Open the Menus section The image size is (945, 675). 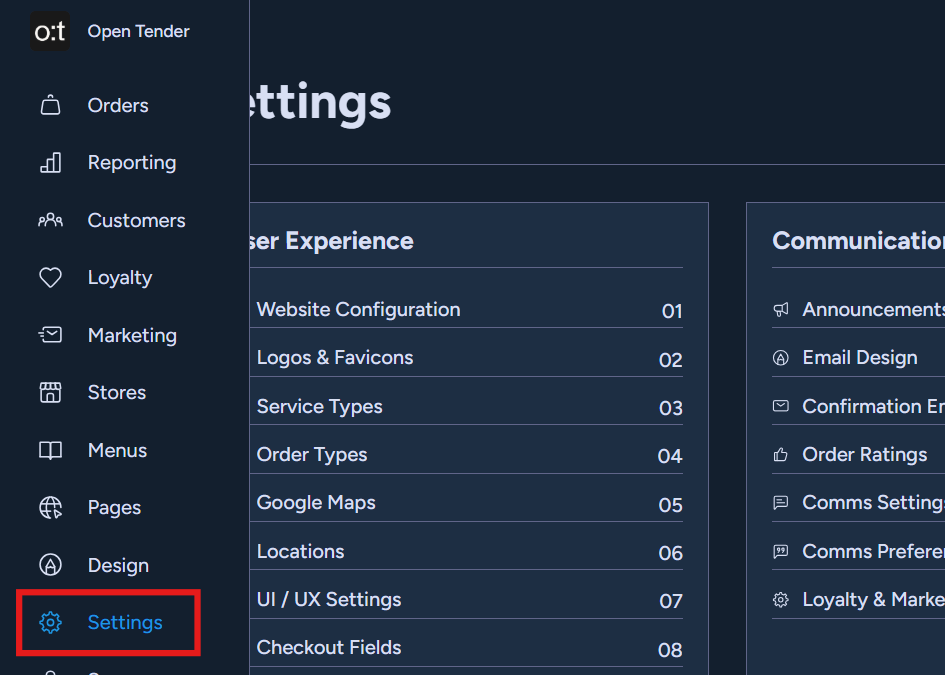coord(118,450)
